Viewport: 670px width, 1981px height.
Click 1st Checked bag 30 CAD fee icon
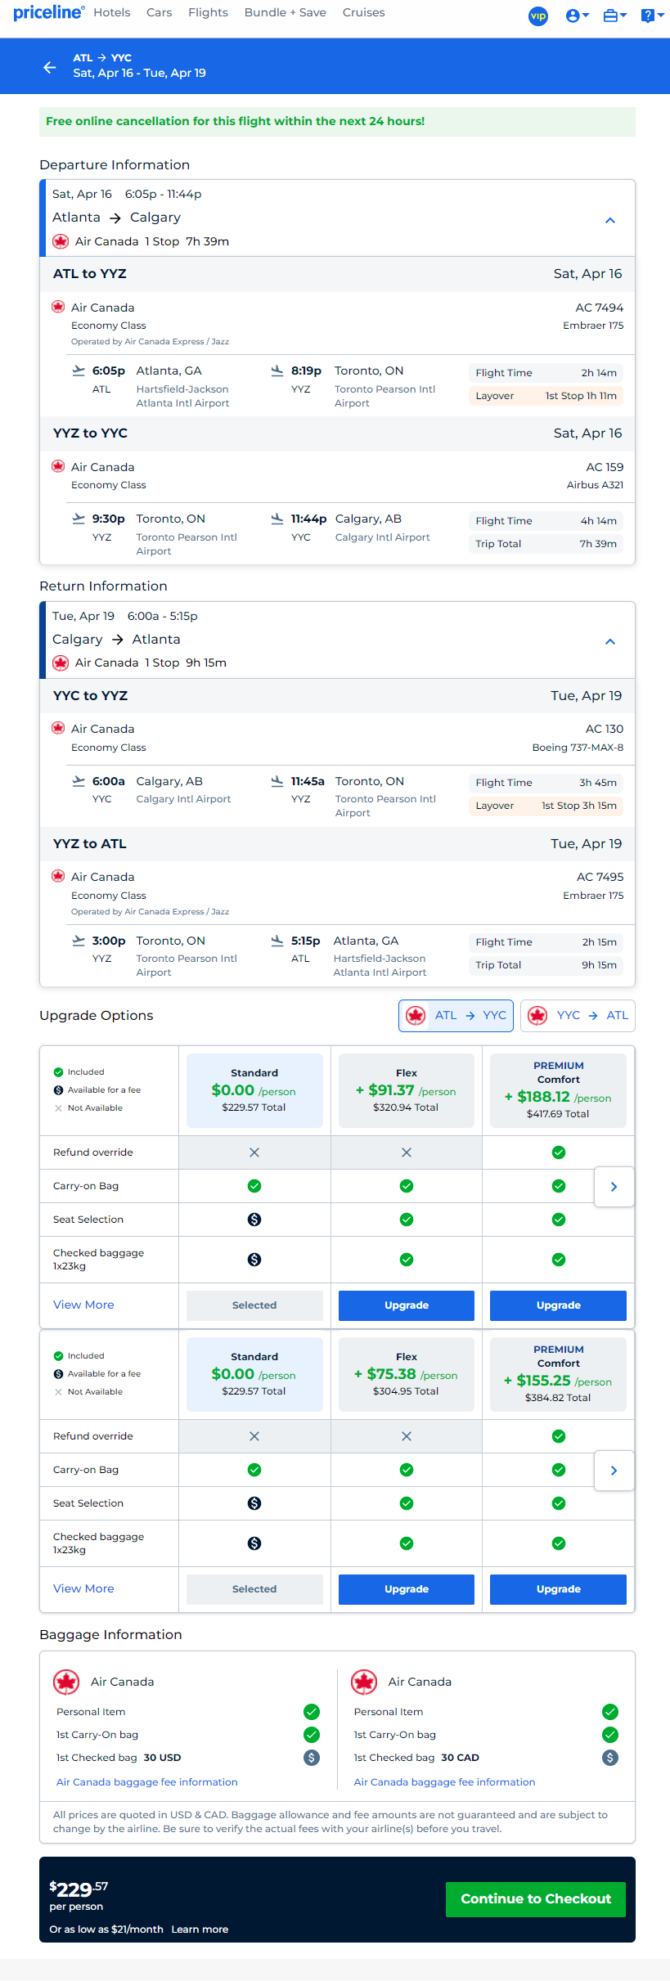610,1758
